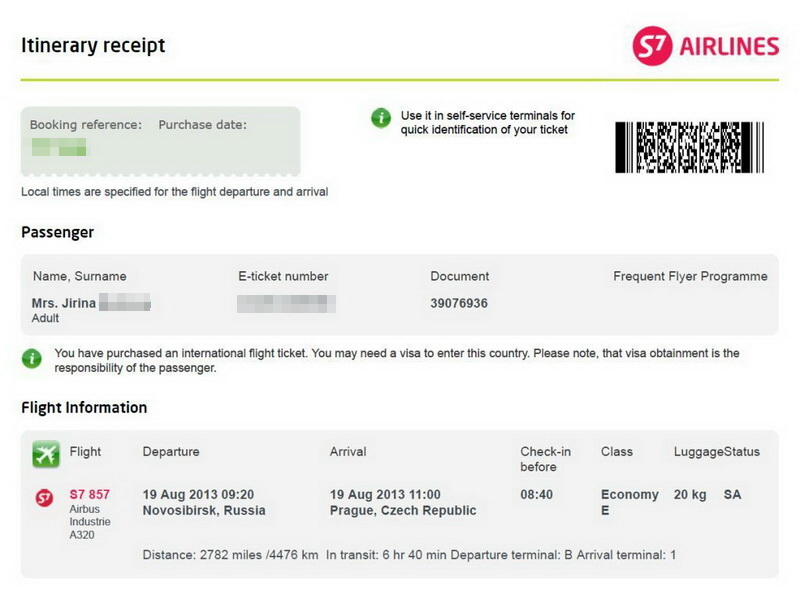Viewport: 800px width, 595px height.
Task: Select document number 39076936
Action: (x=459, y=303)
